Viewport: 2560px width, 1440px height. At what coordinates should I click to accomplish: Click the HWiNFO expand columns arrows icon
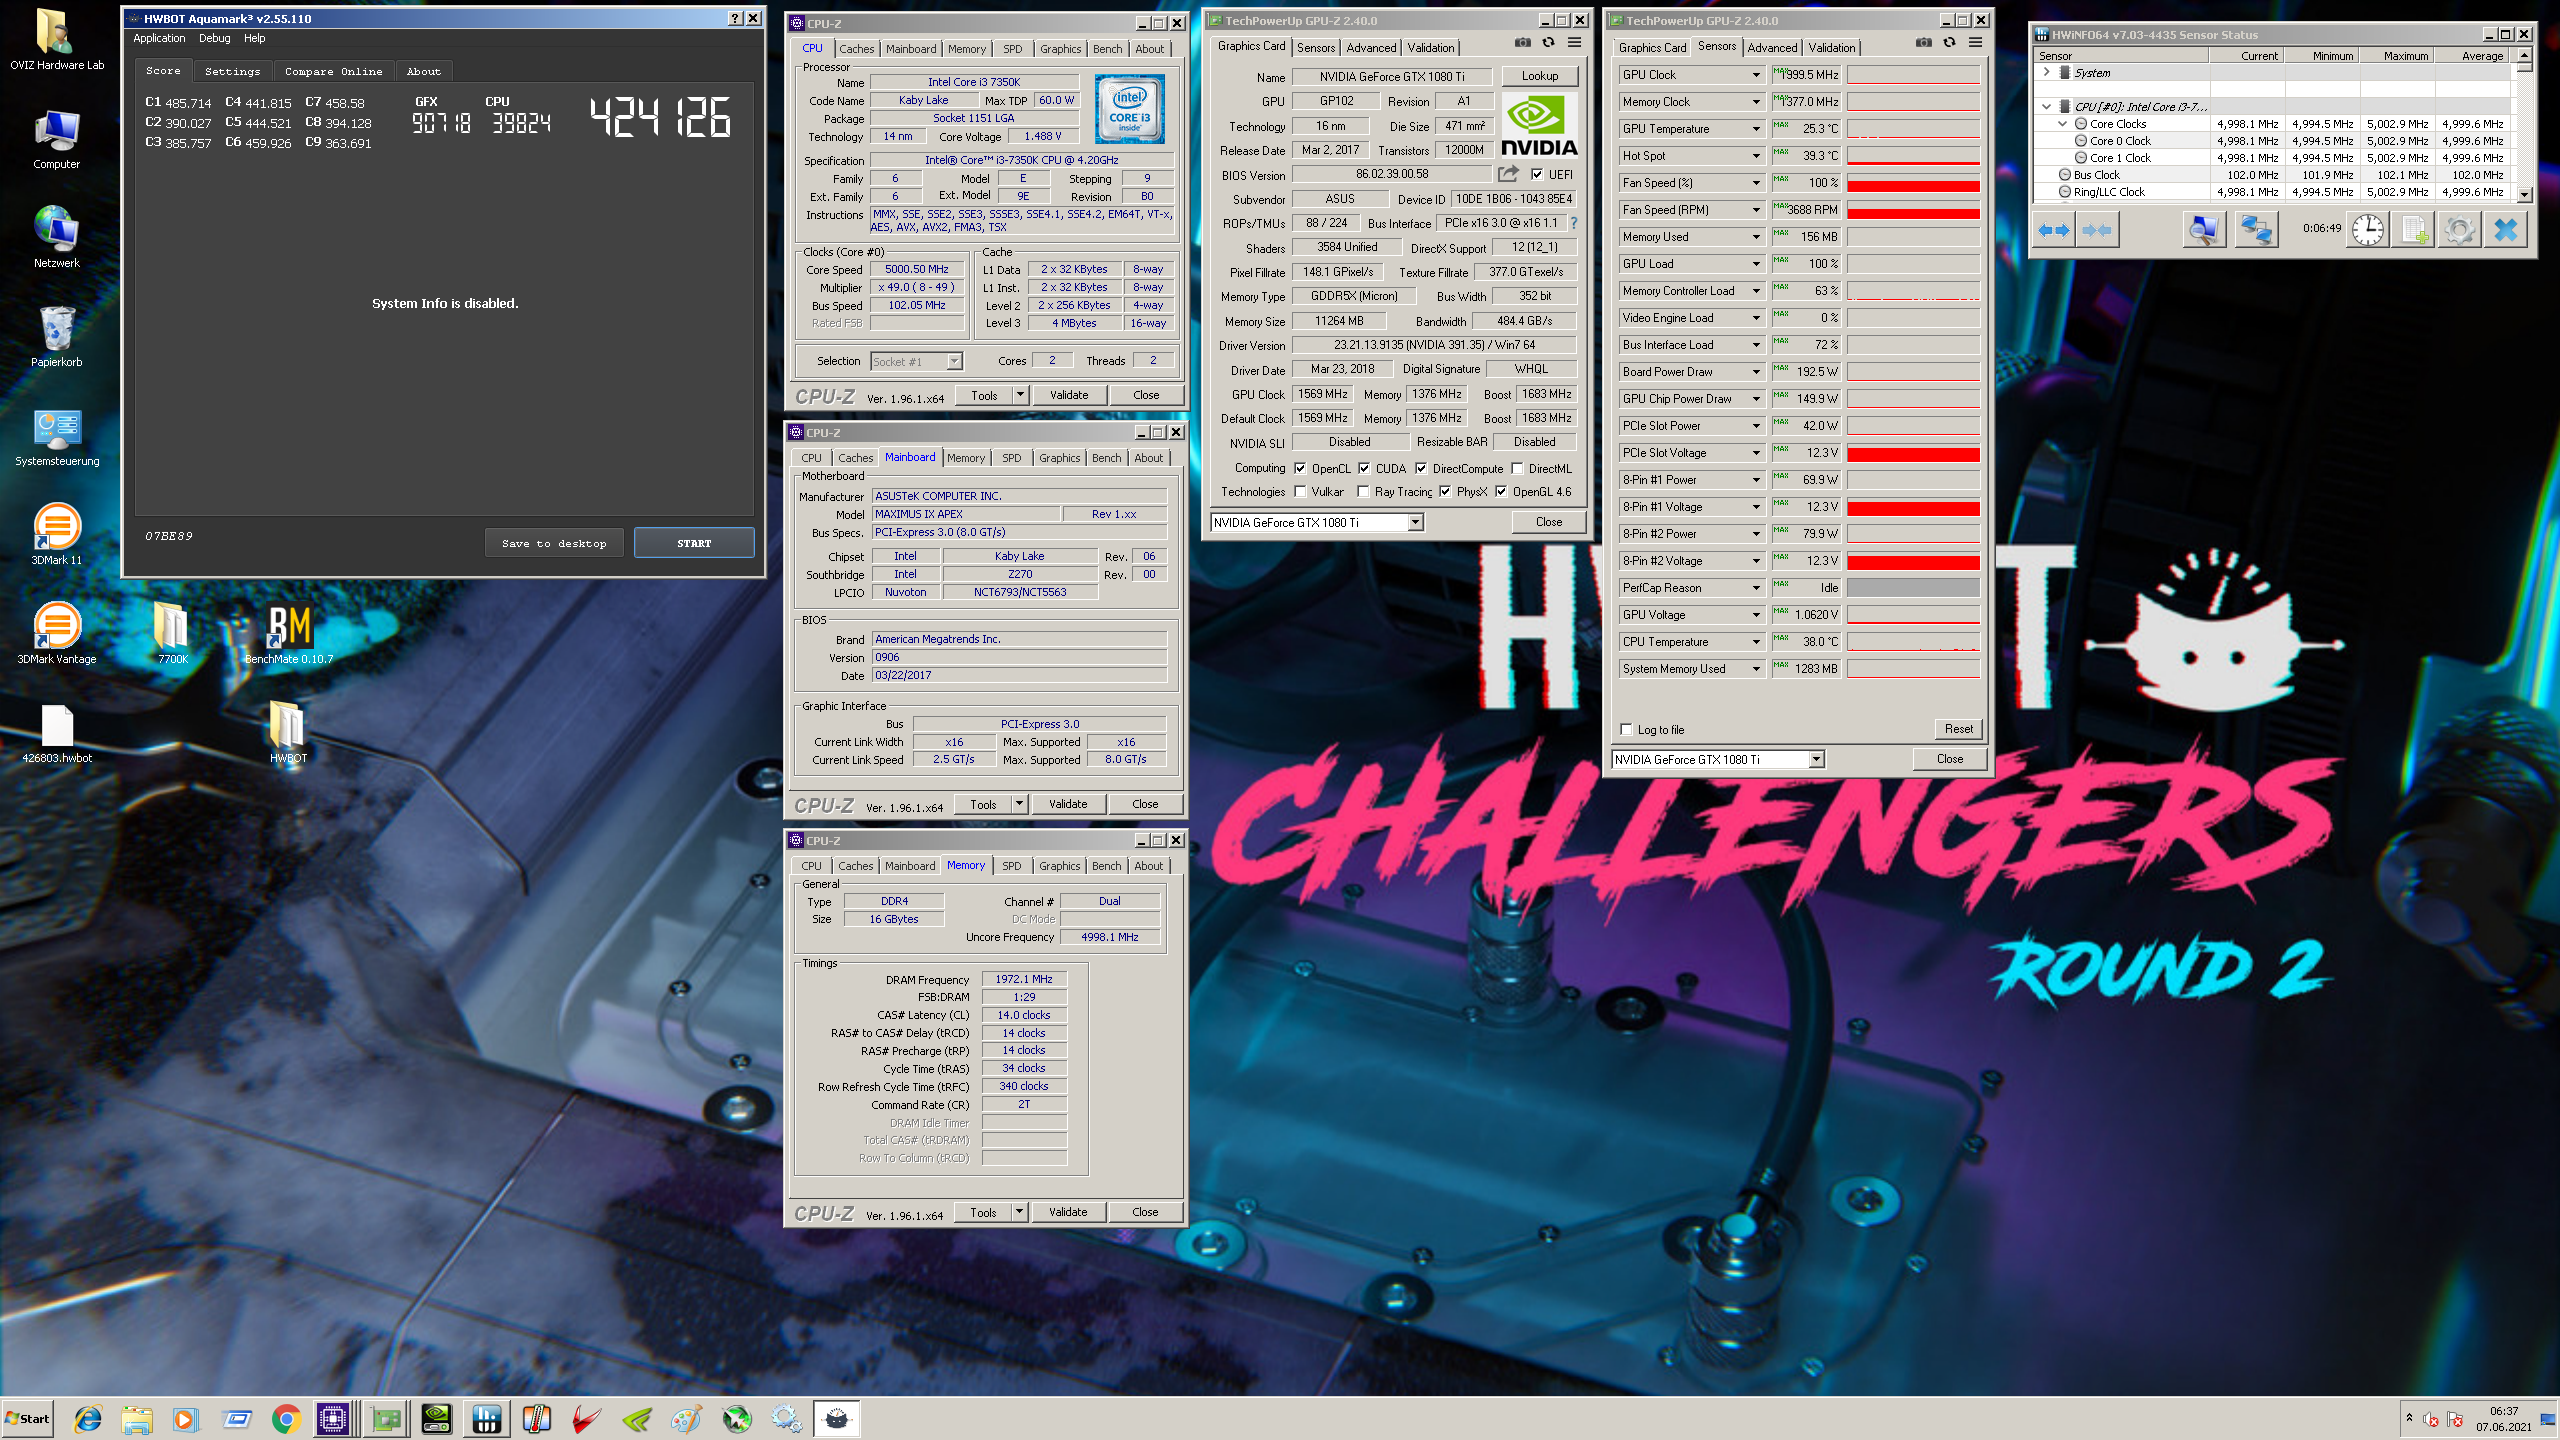click(2053, 230)
